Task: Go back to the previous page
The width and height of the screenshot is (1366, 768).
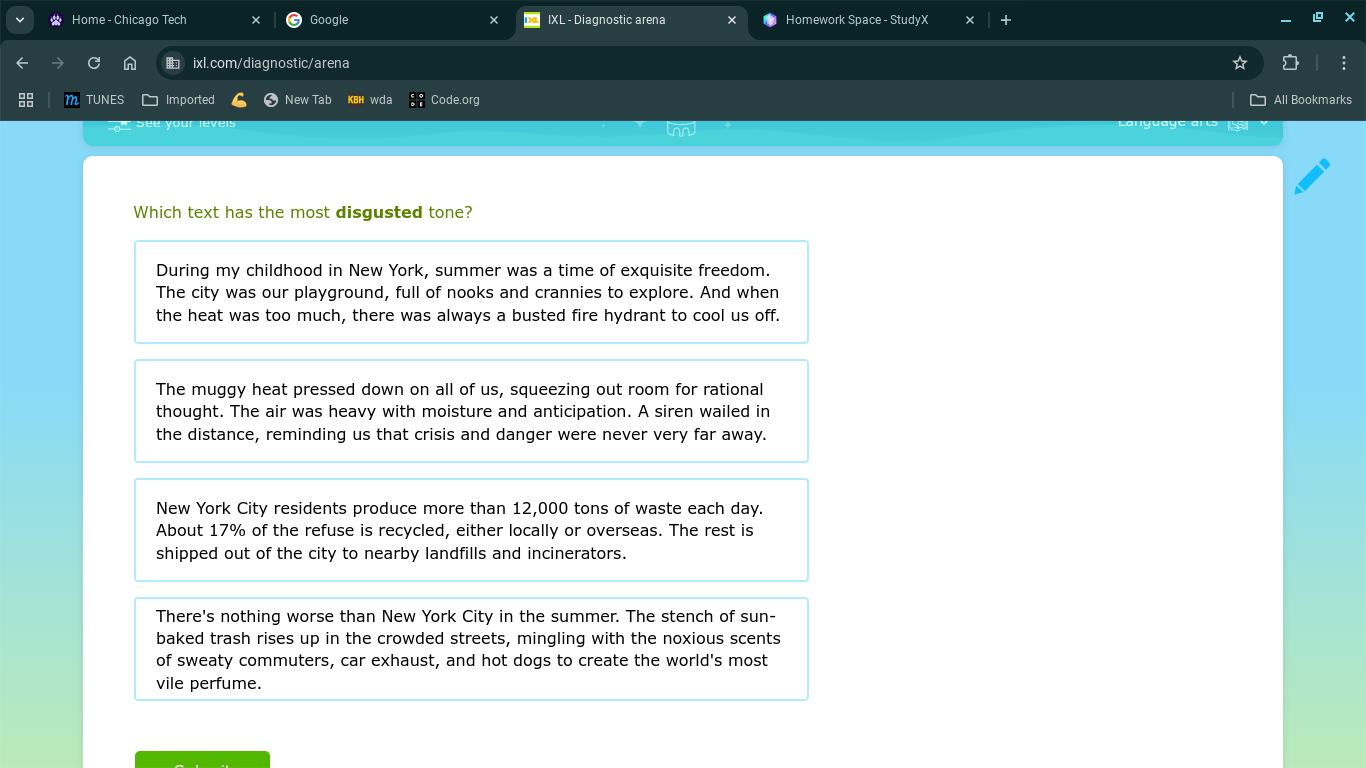Action: [22, 63]
